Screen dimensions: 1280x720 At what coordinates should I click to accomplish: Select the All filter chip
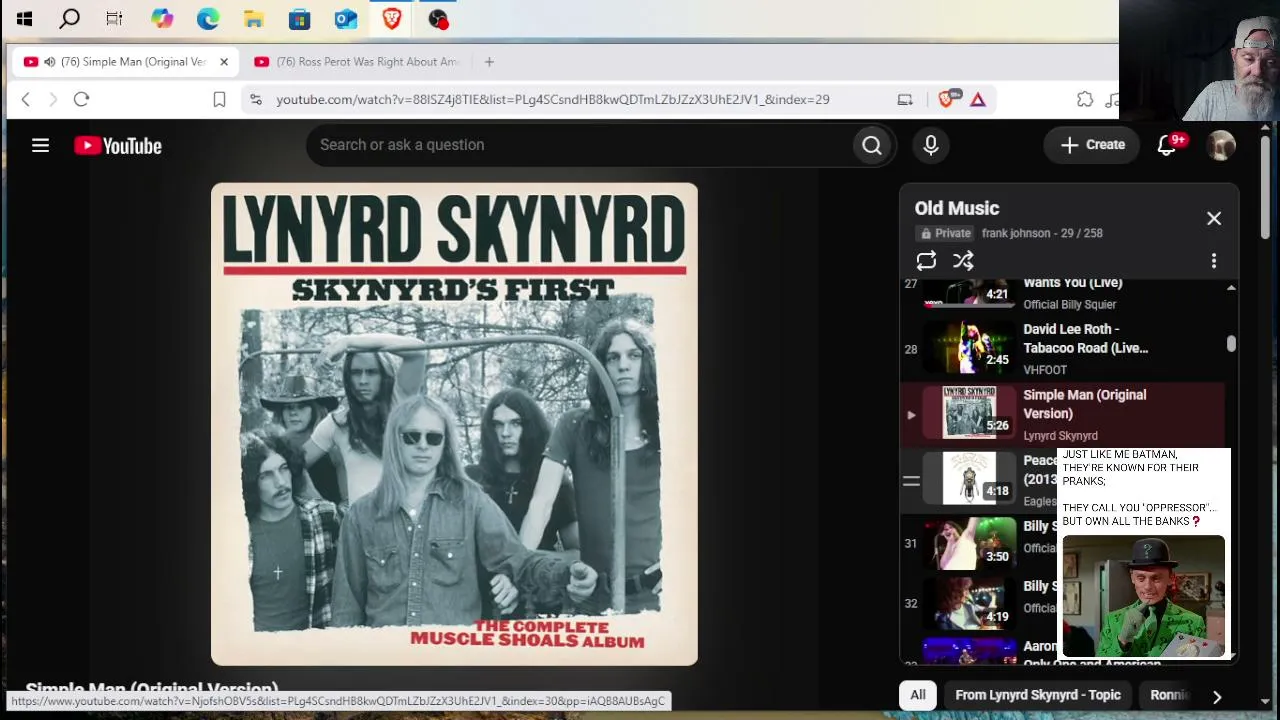click(918, 695)
